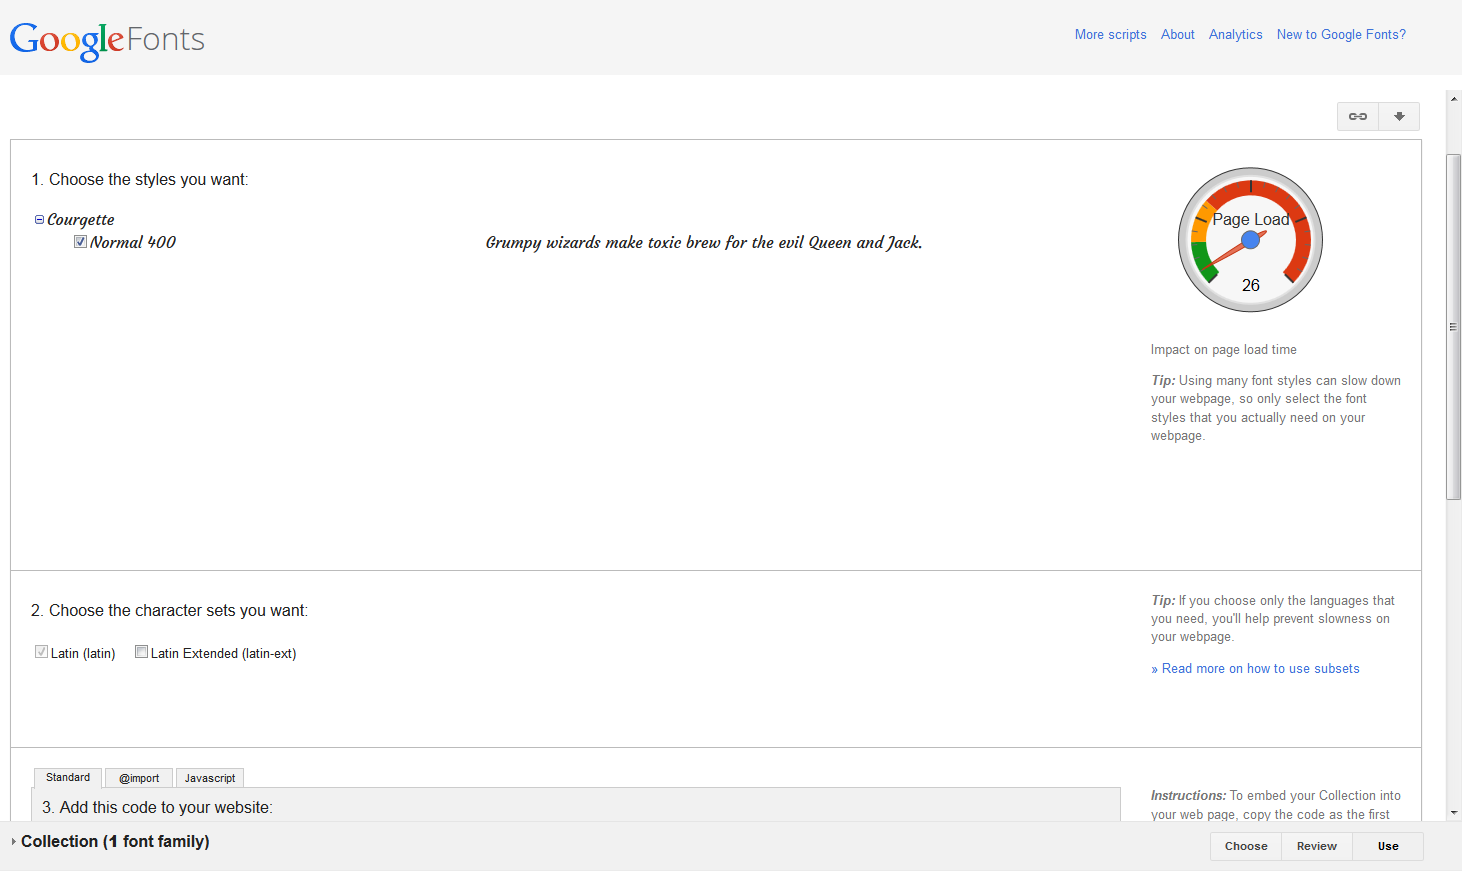Click the scrollbar's down arrow
Viewport: 1462px width, 871px height.
click(1454, 813)
